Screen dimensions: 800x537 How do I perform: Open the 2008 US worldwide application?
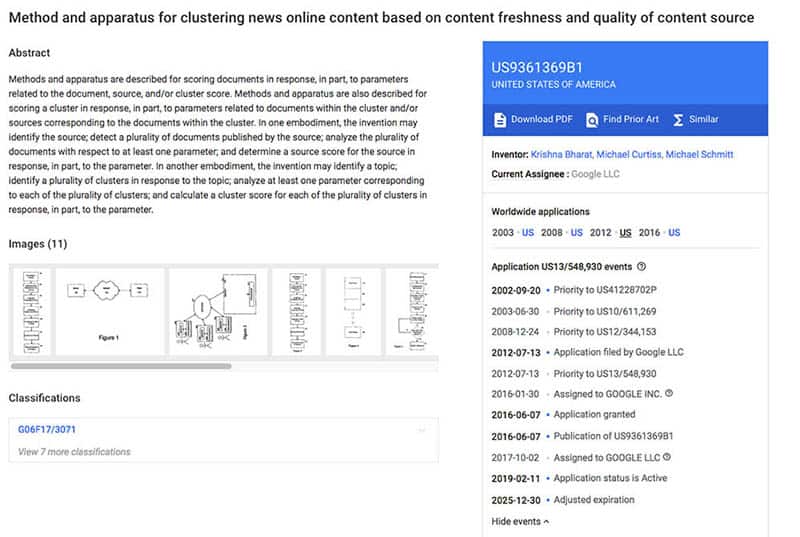pos(577,233)
